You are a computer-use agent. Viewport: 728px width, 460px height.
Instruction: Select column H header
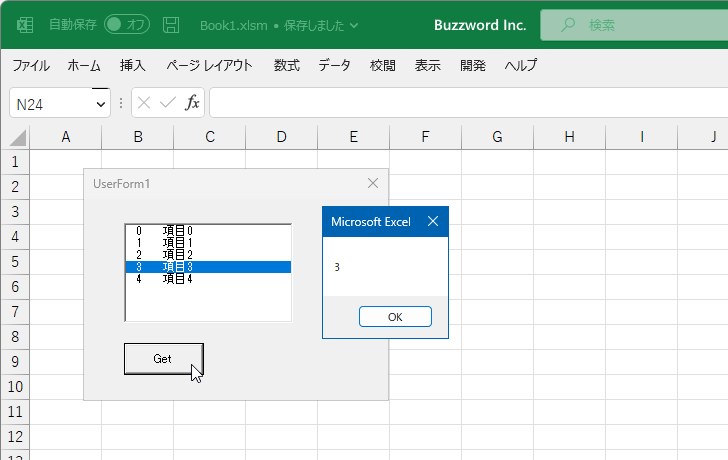tap(570, 137)
